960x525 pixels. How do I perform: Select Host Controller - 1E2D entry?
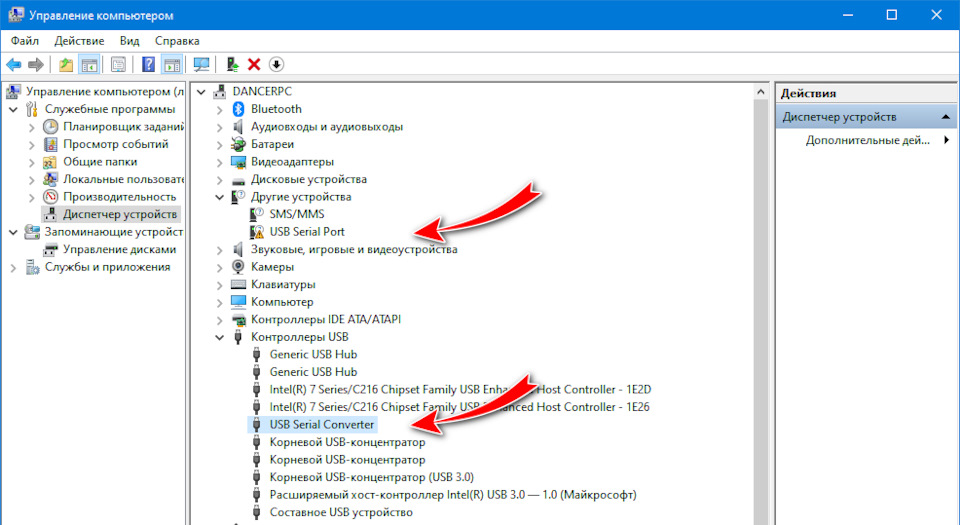tap(460, 390)
